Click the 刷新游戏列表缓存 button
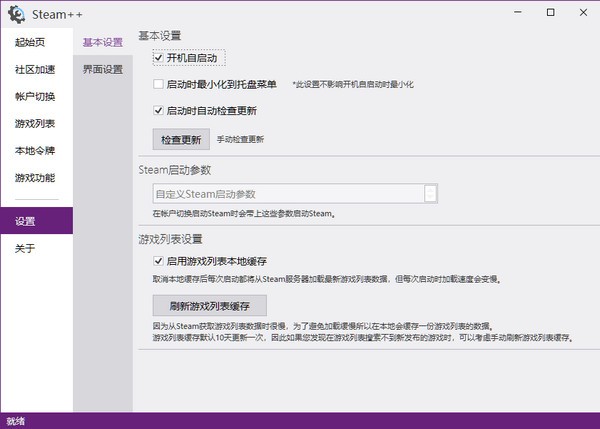The image size is (600, 429). (x=211, y=306)
